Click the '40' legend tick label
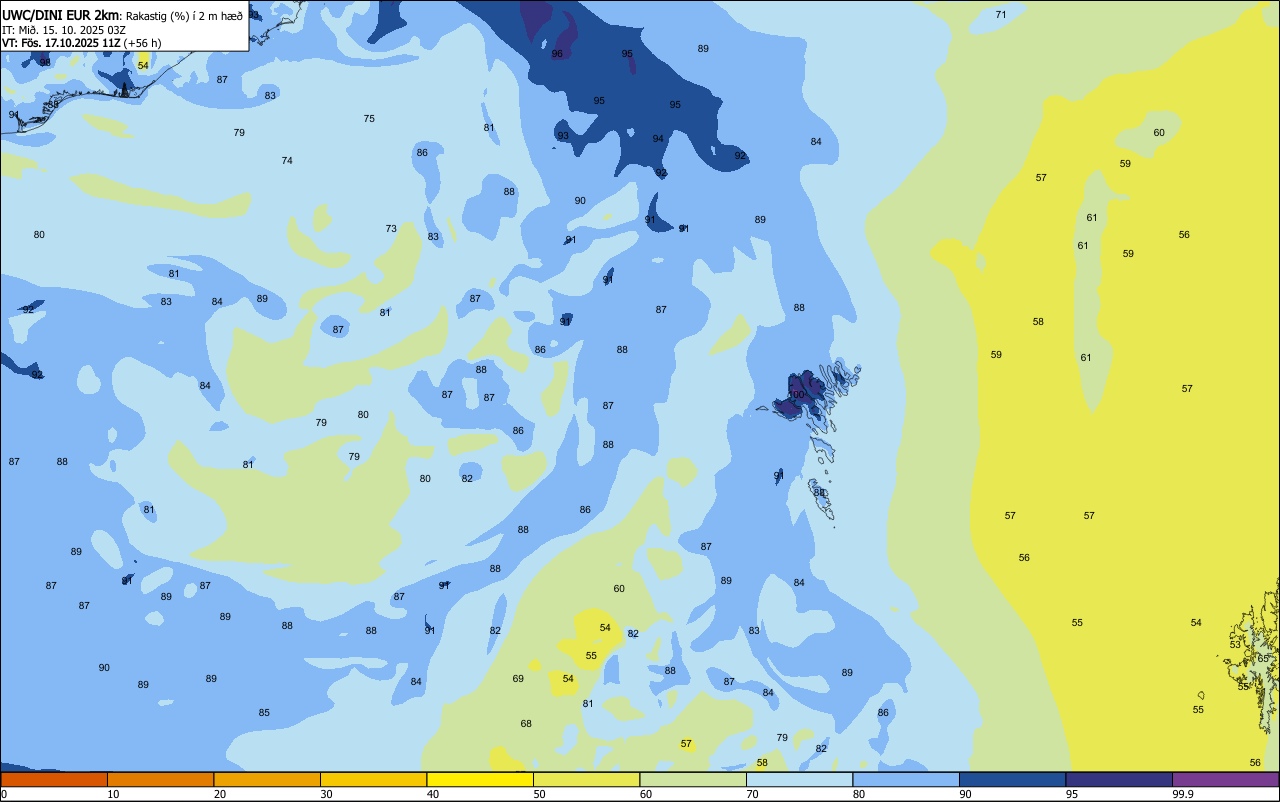The image size is (1280, 802). [x=433, y=794]
